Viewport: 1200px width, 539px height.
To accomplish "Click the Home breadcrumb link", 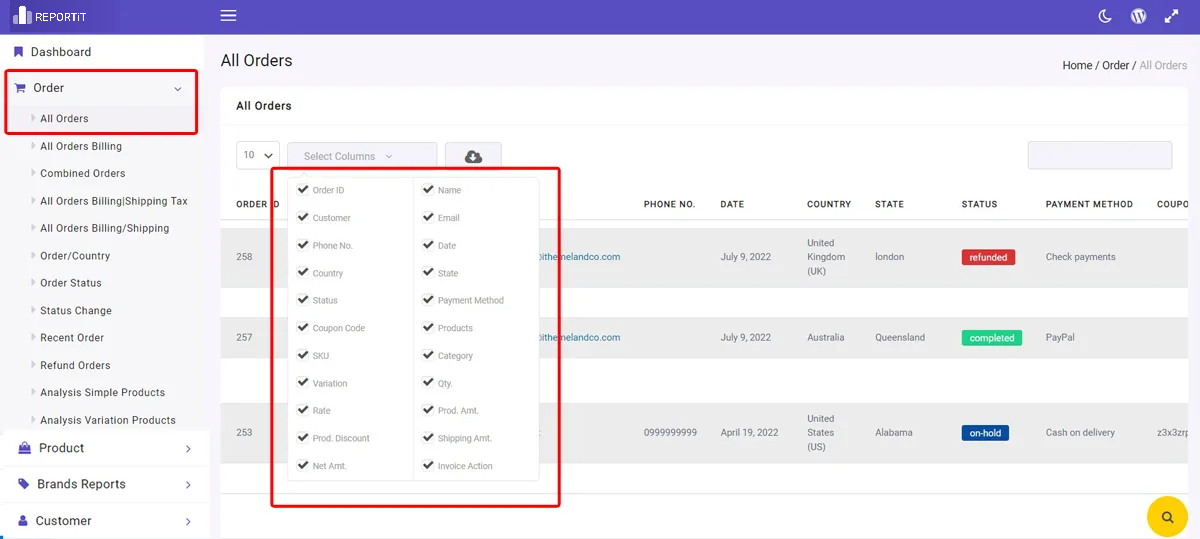I will point(1076,65).
